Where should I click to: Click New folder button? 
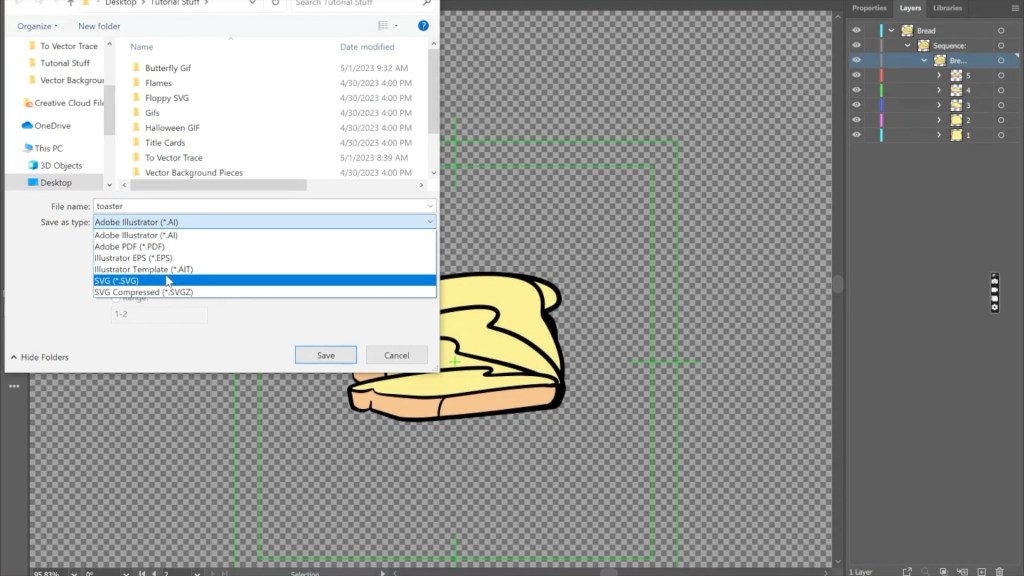tap(99, 26)
